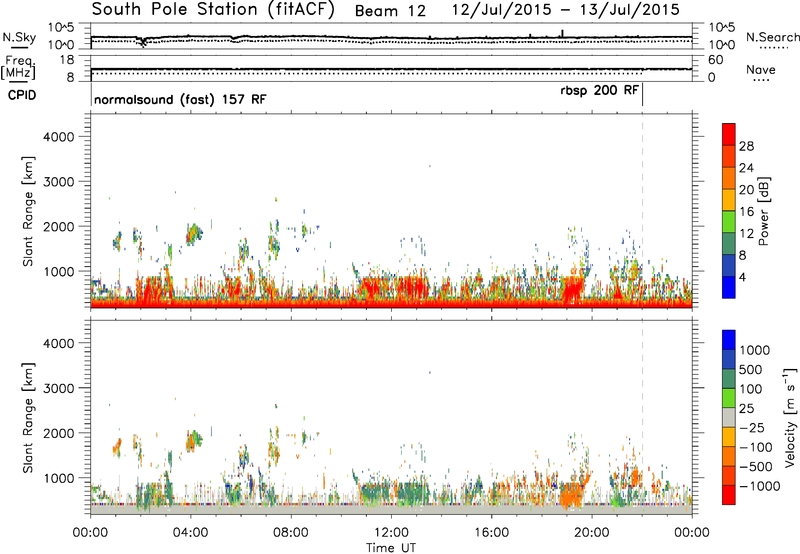This screenshot has width=800, height=554.
Task: Pick the Power color bar segment between 20 and 24
Action: [x=729, y=178]
